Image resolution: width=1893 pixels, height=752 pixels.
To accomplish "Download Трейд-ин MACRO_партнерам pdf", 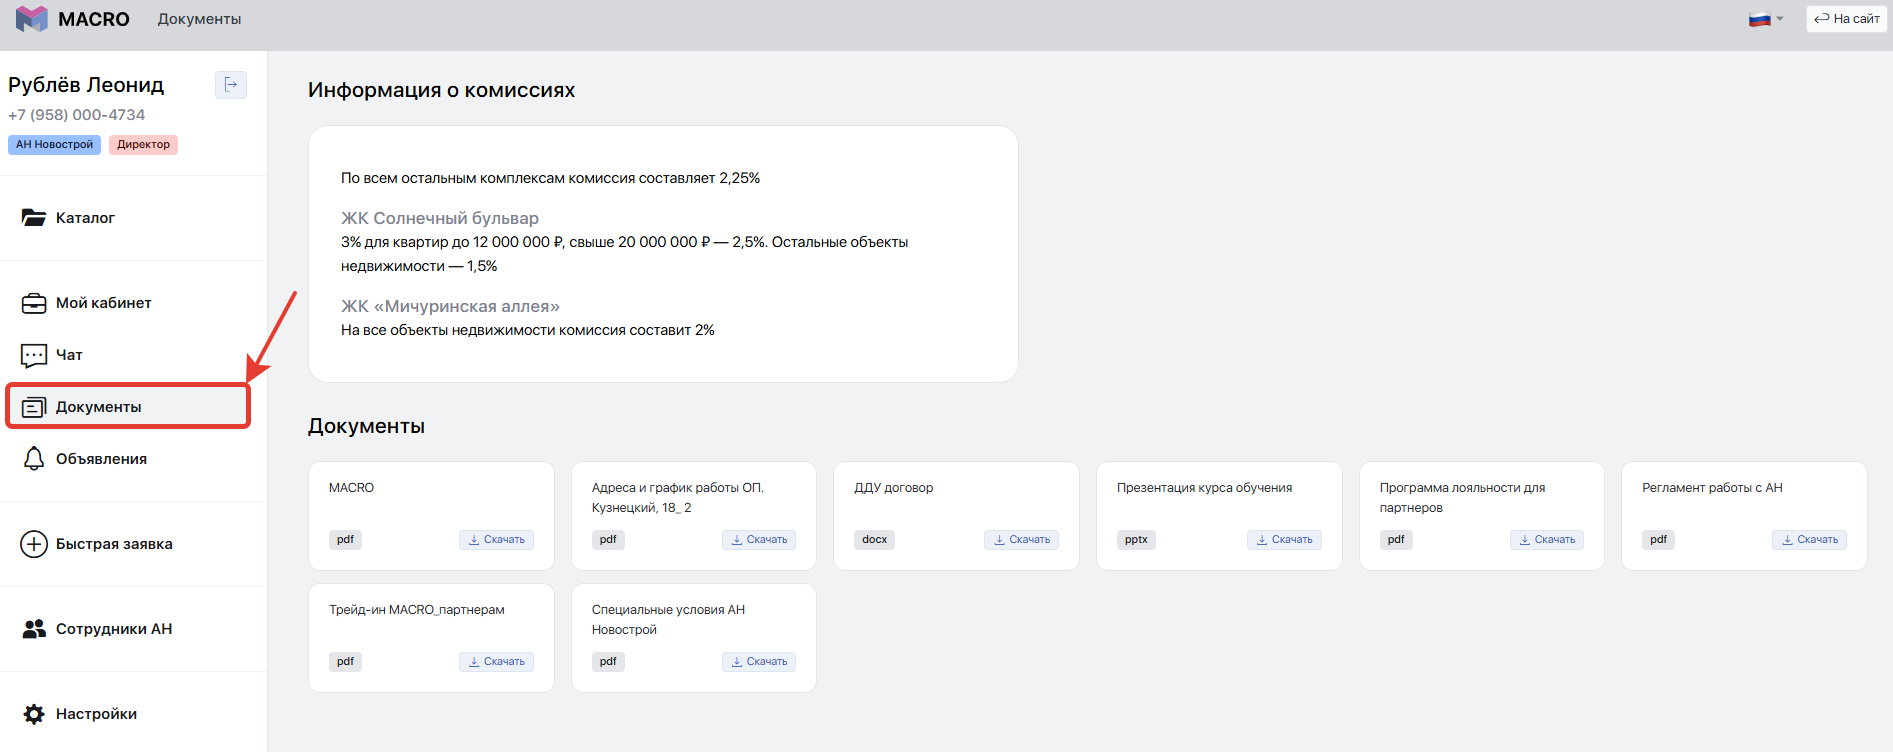I will click(496, 662).
